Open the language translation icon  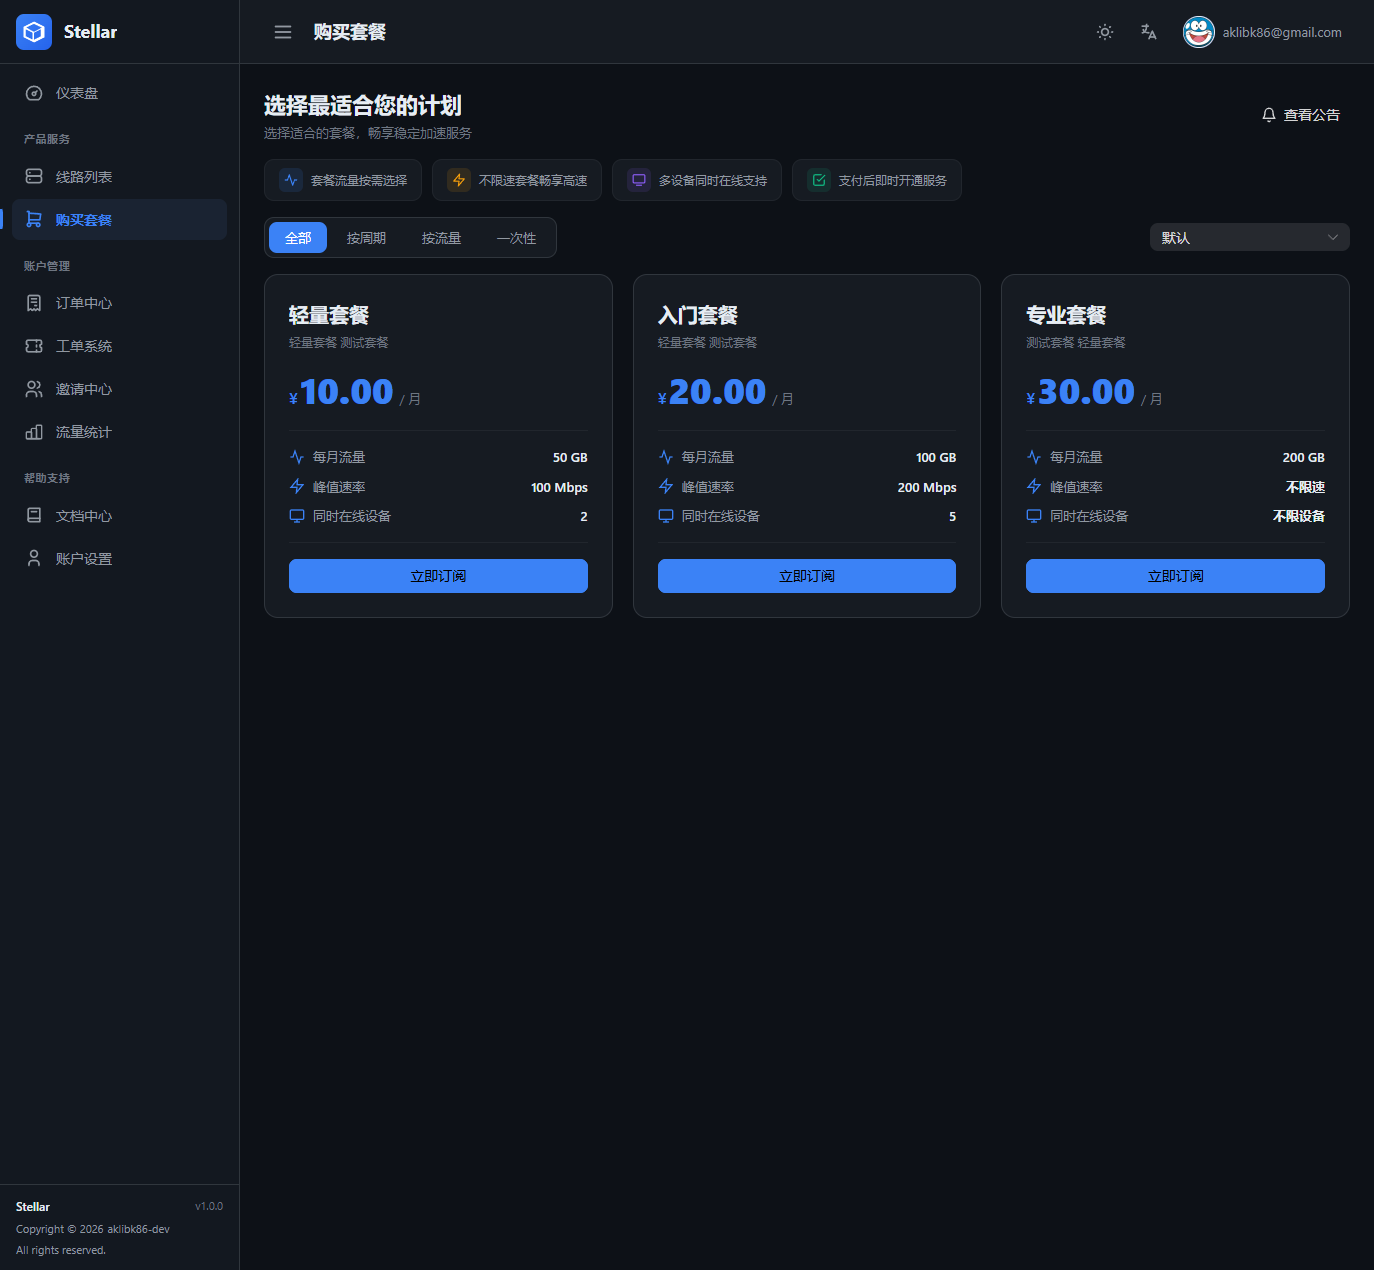click(1149, 32)
